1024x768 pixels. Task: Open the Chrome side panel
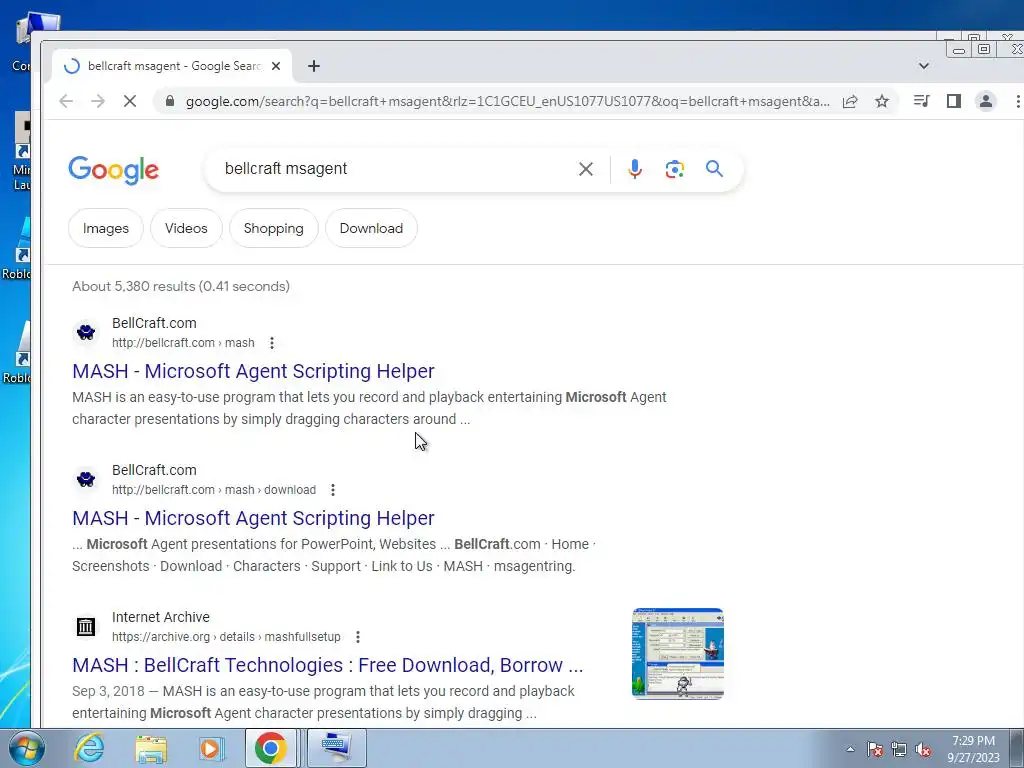click(x=953, y=101)
